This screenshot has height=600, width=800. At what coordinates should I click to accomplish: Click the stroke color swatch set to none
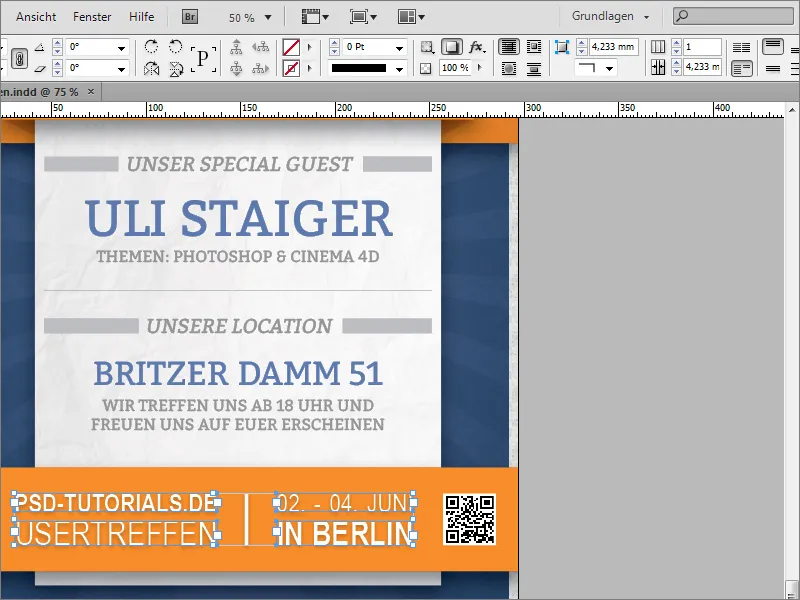291,68
